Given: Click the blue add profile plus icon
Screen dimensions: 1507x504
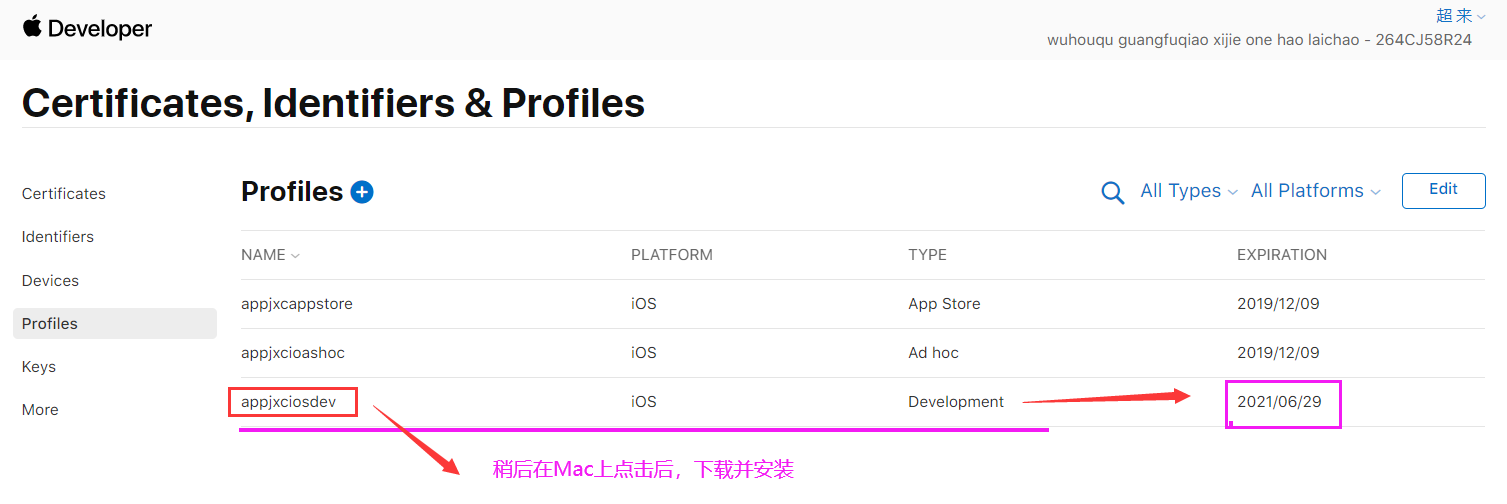Looking at the screenshot, I should click(x=362, y=192).
